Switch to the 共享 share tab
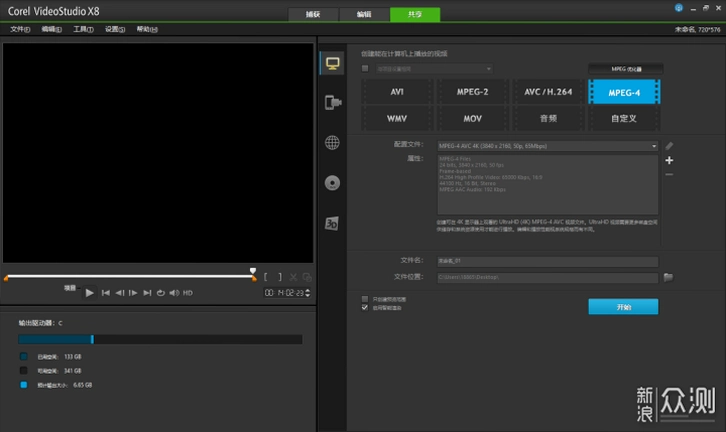 click(415, 14)
